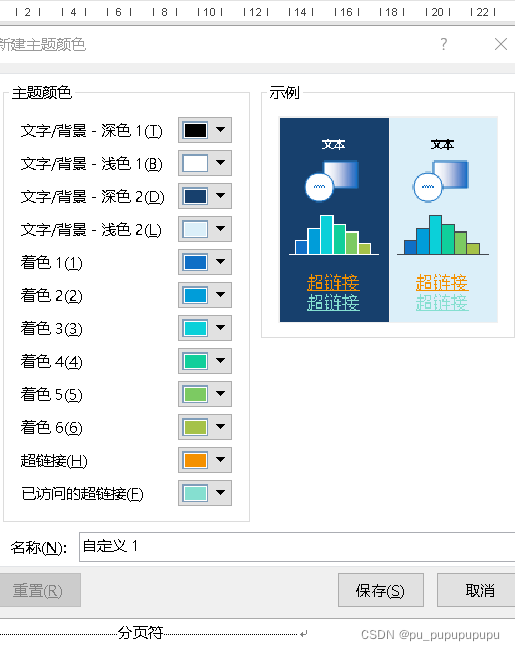
Task: Choose the 着色 3 cyan swatch
Action: [x=195, y=328]
